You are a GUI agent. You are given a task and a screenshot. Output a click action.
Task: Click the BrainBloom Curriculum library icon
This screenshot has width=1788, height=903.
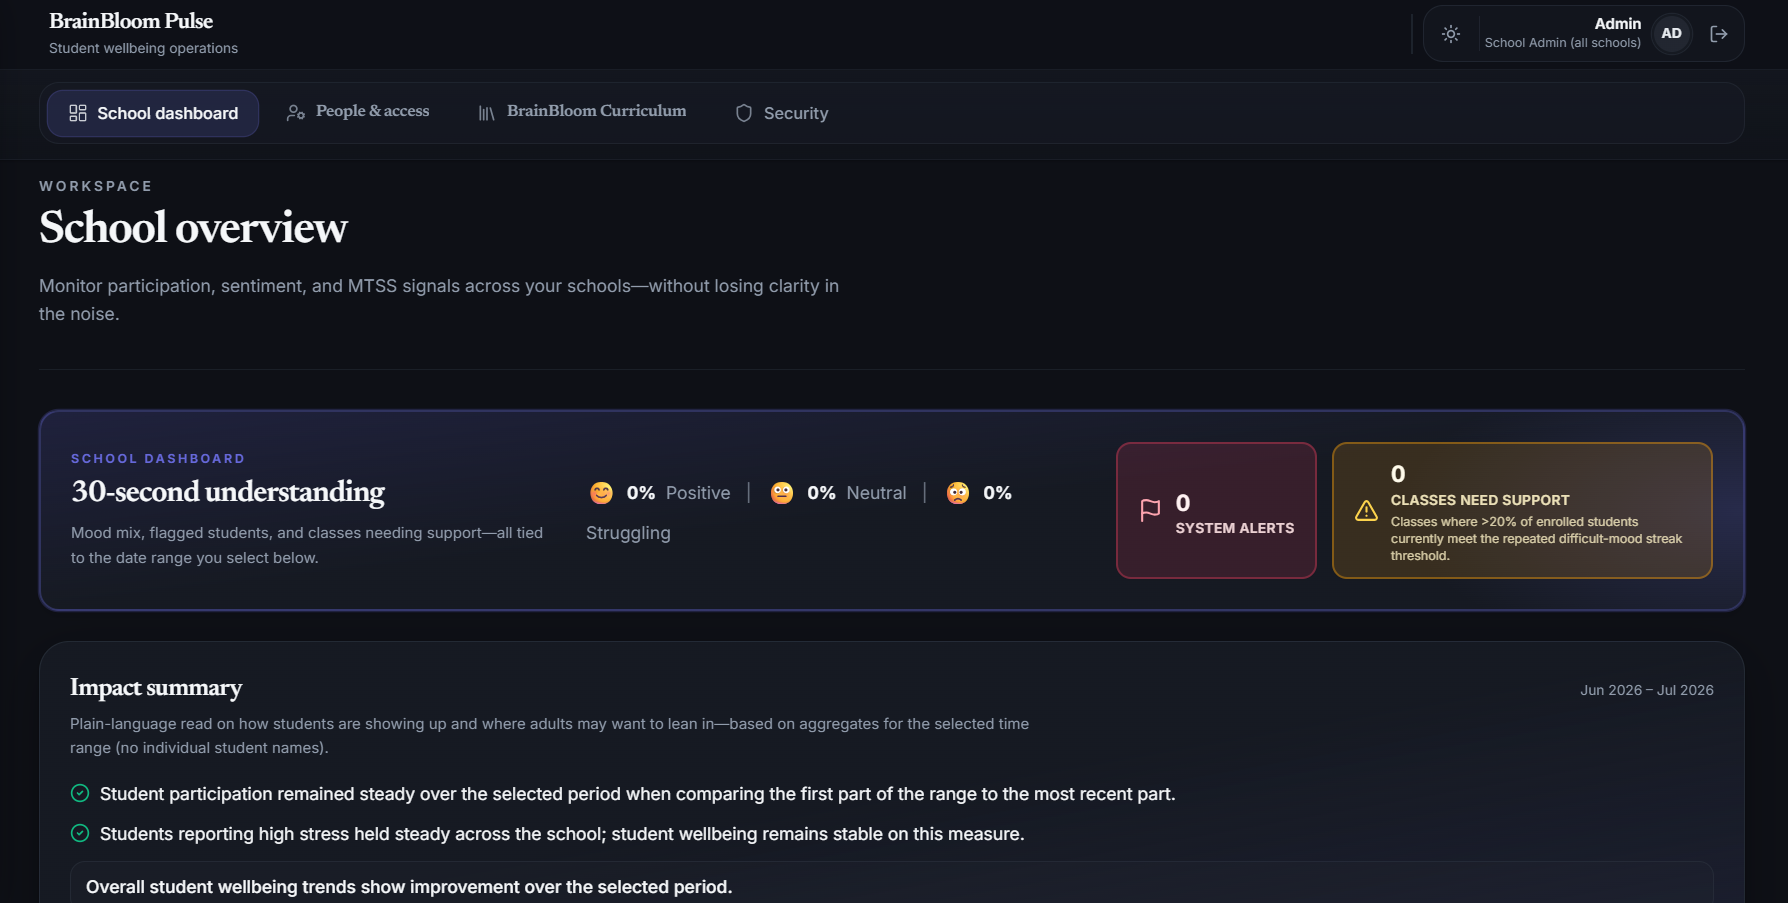point(486,113)
